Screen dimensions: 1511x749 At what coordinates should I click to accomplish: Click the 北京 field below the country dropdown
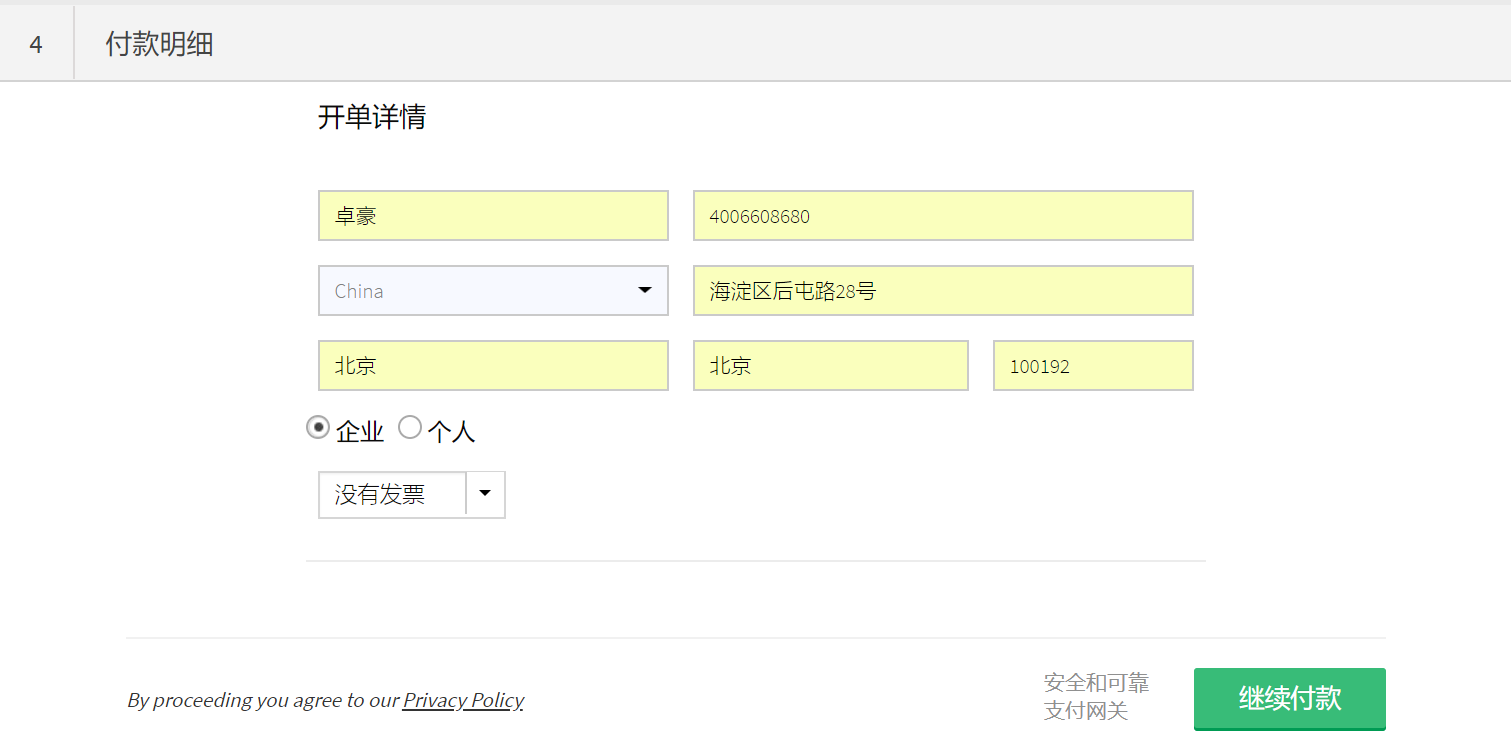click(492, 366)
